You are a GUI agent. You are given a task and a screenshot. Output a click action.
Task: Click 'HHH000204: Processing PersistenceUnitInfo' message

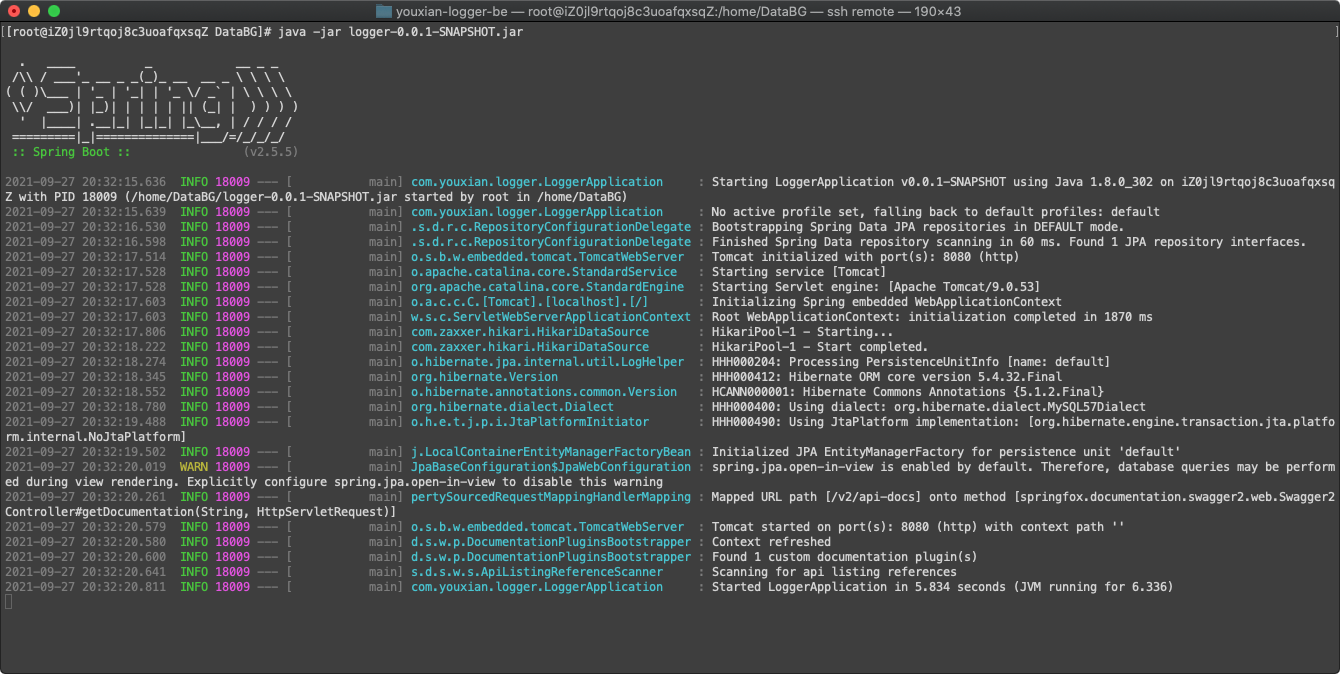910,362
